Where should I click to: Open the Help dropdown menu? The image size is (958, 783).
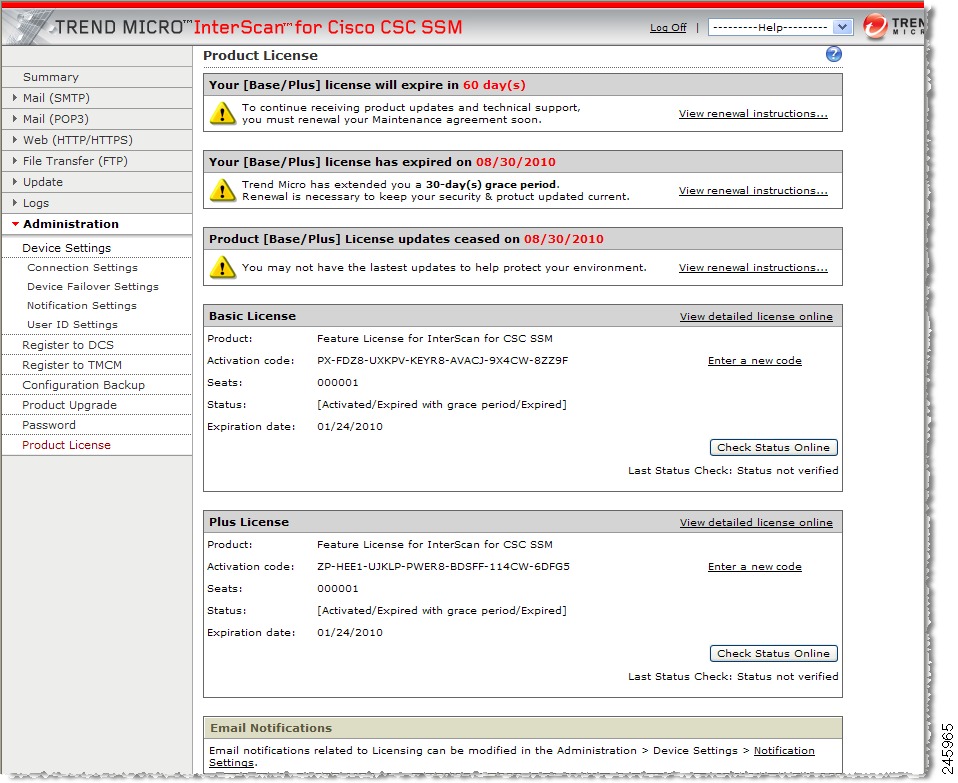click(x=780, y=27)
